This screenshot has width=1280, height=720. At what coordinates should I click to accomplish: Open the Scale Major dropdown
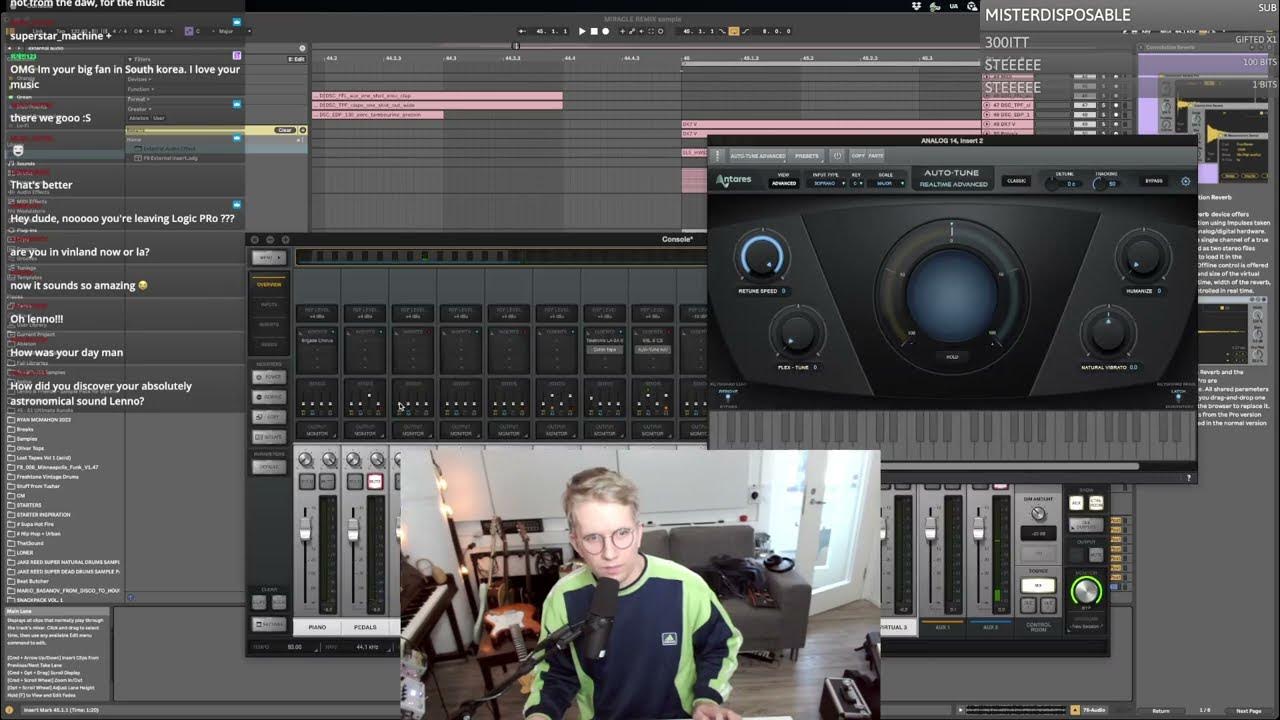coord(887,184)
